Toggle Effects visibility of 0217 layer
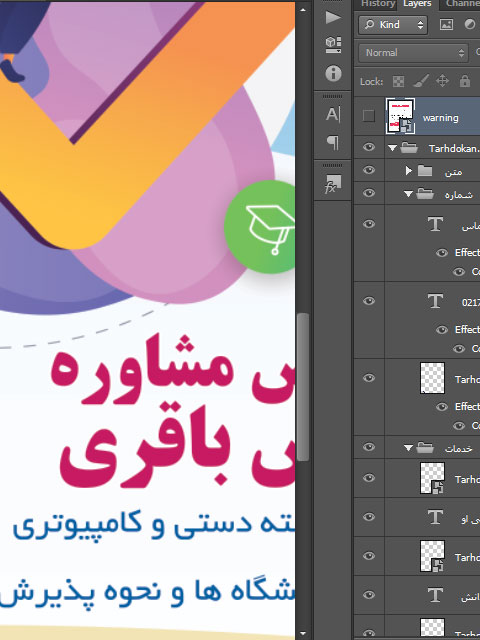 point(442,330)
